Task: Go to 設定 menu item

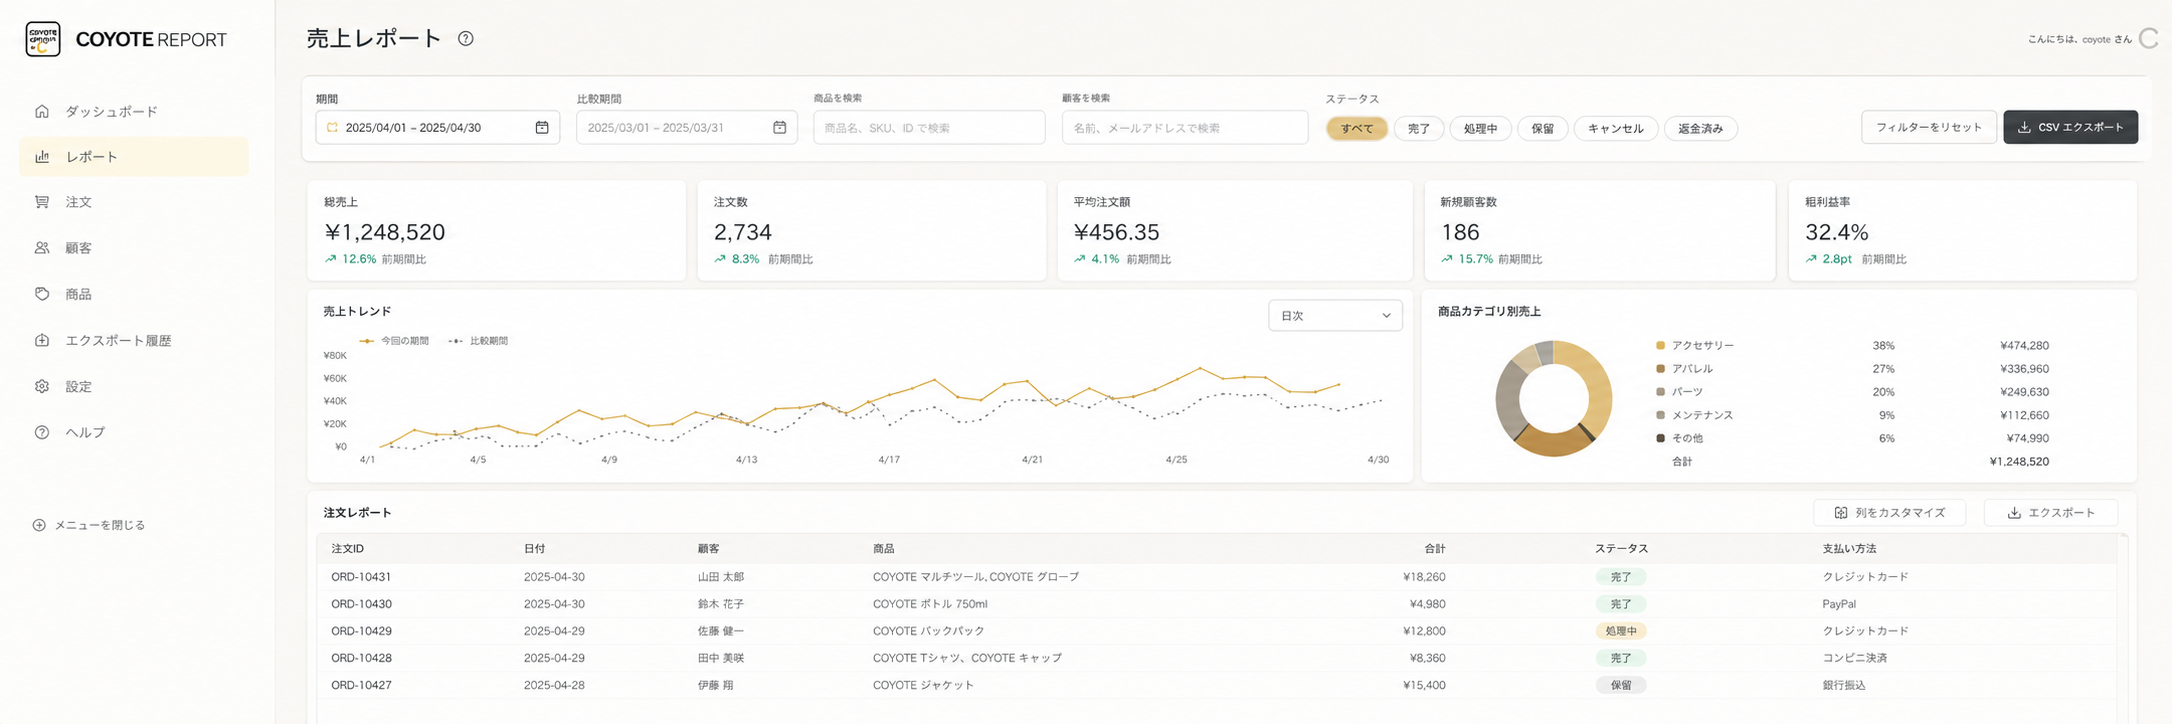Action: pos(134,386)
